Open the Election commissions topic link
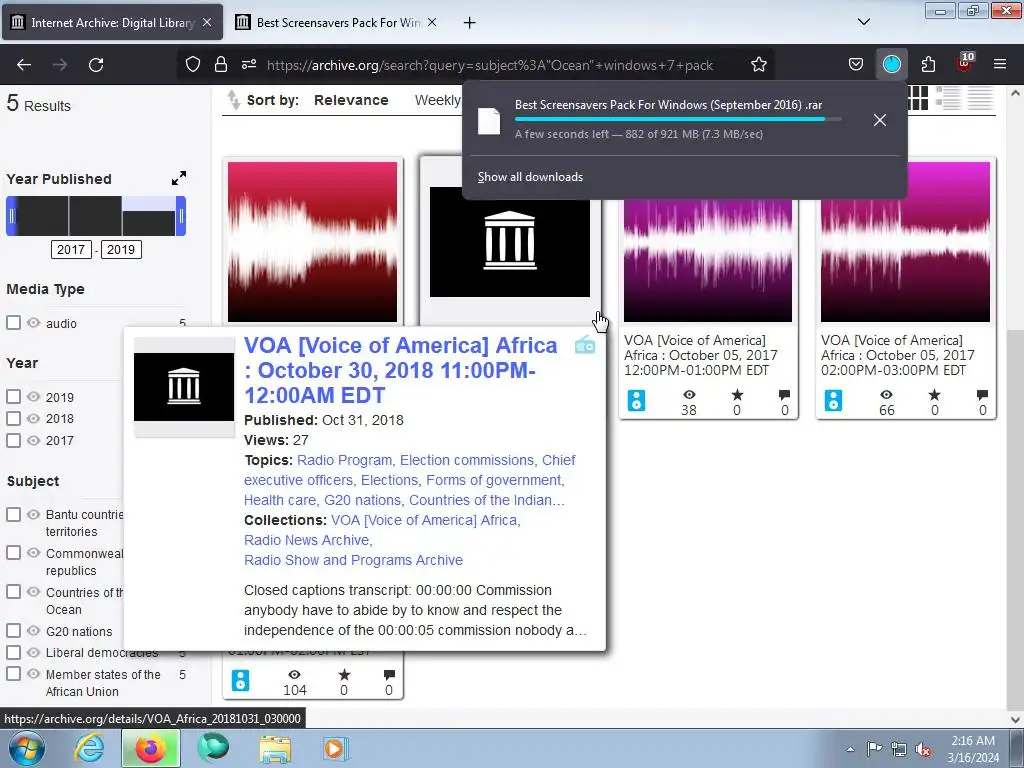The image size is (1024, 768). coord(466,460)
